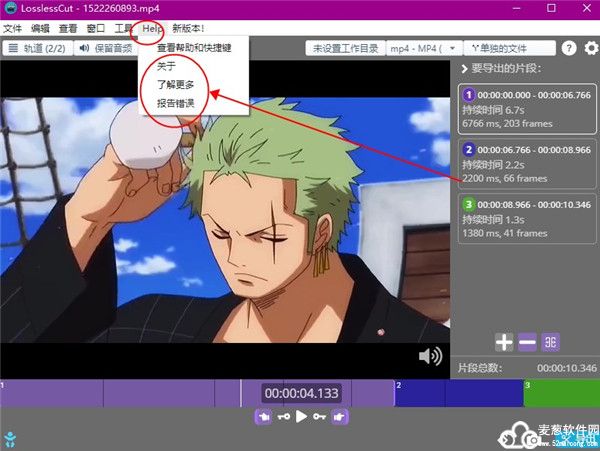The image size is (600, 451).
Task: Click the Help menu
Action: [x=152, y=29]
